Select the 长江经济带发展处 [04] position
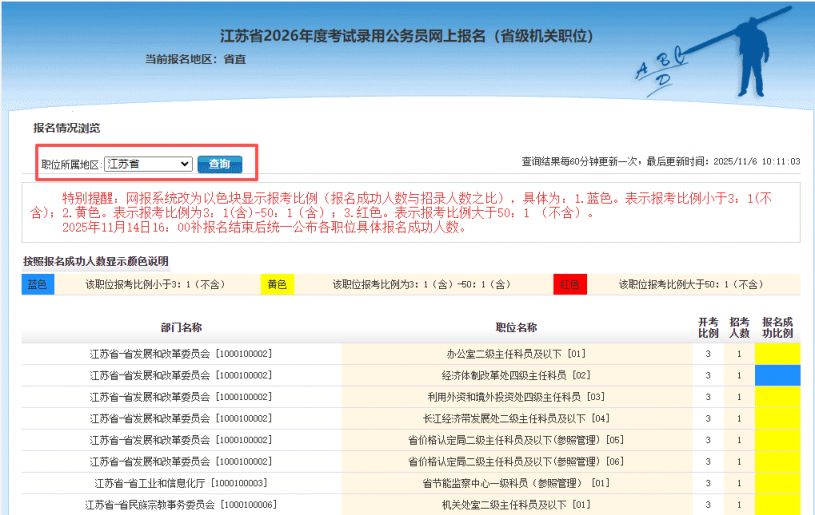Screen dimensions: 815x515 coord(516,418)
